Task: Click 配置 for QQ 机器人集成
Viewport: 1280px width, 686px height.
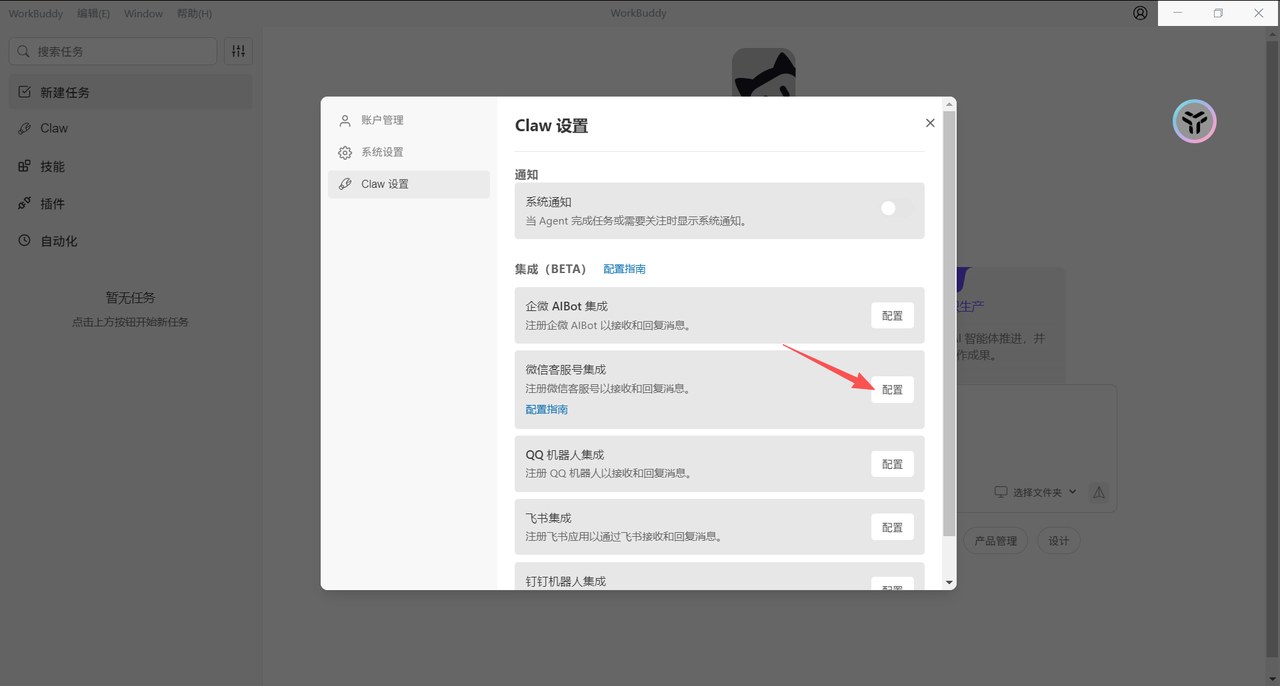Action: (x=892, y=464)
